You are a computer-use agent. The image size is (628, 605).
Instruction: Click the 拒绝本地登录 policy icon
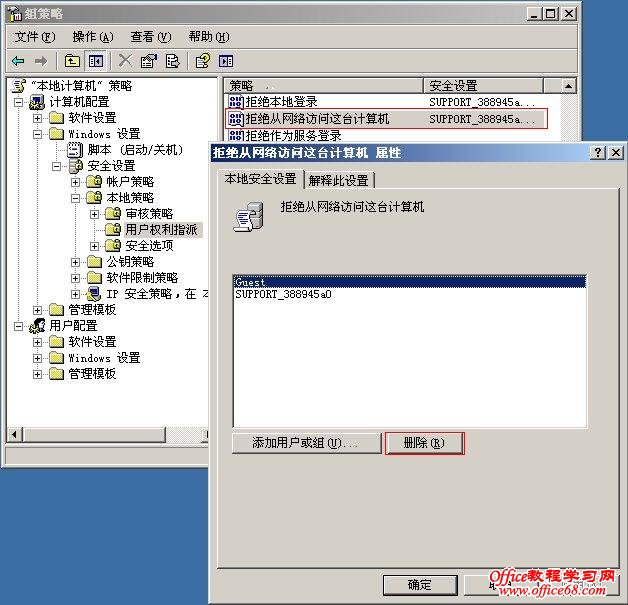point(236,102)
